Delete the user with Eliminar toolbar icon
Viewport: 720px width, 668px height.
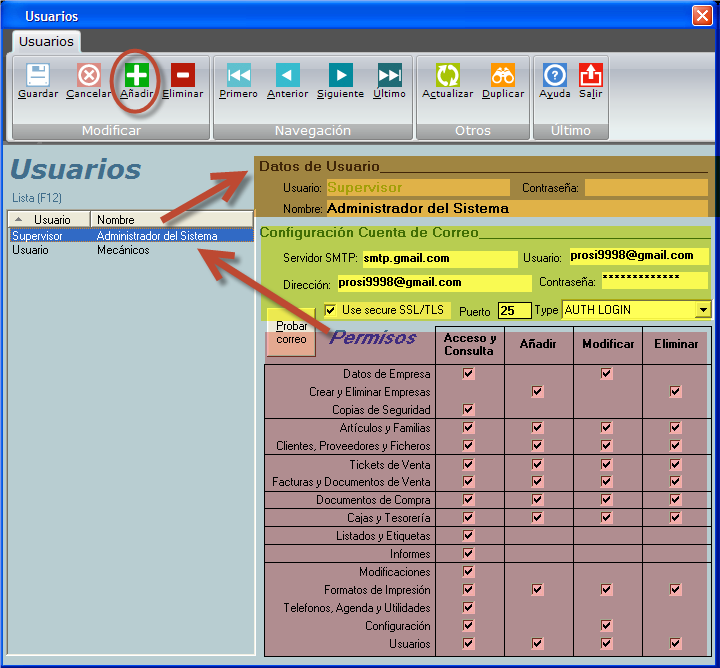pos(183,75)
